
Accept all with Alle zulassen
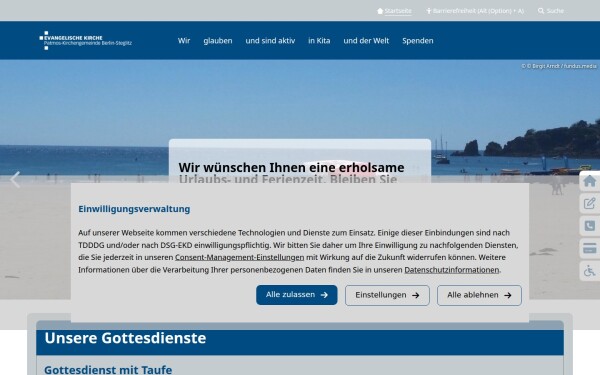297,295
